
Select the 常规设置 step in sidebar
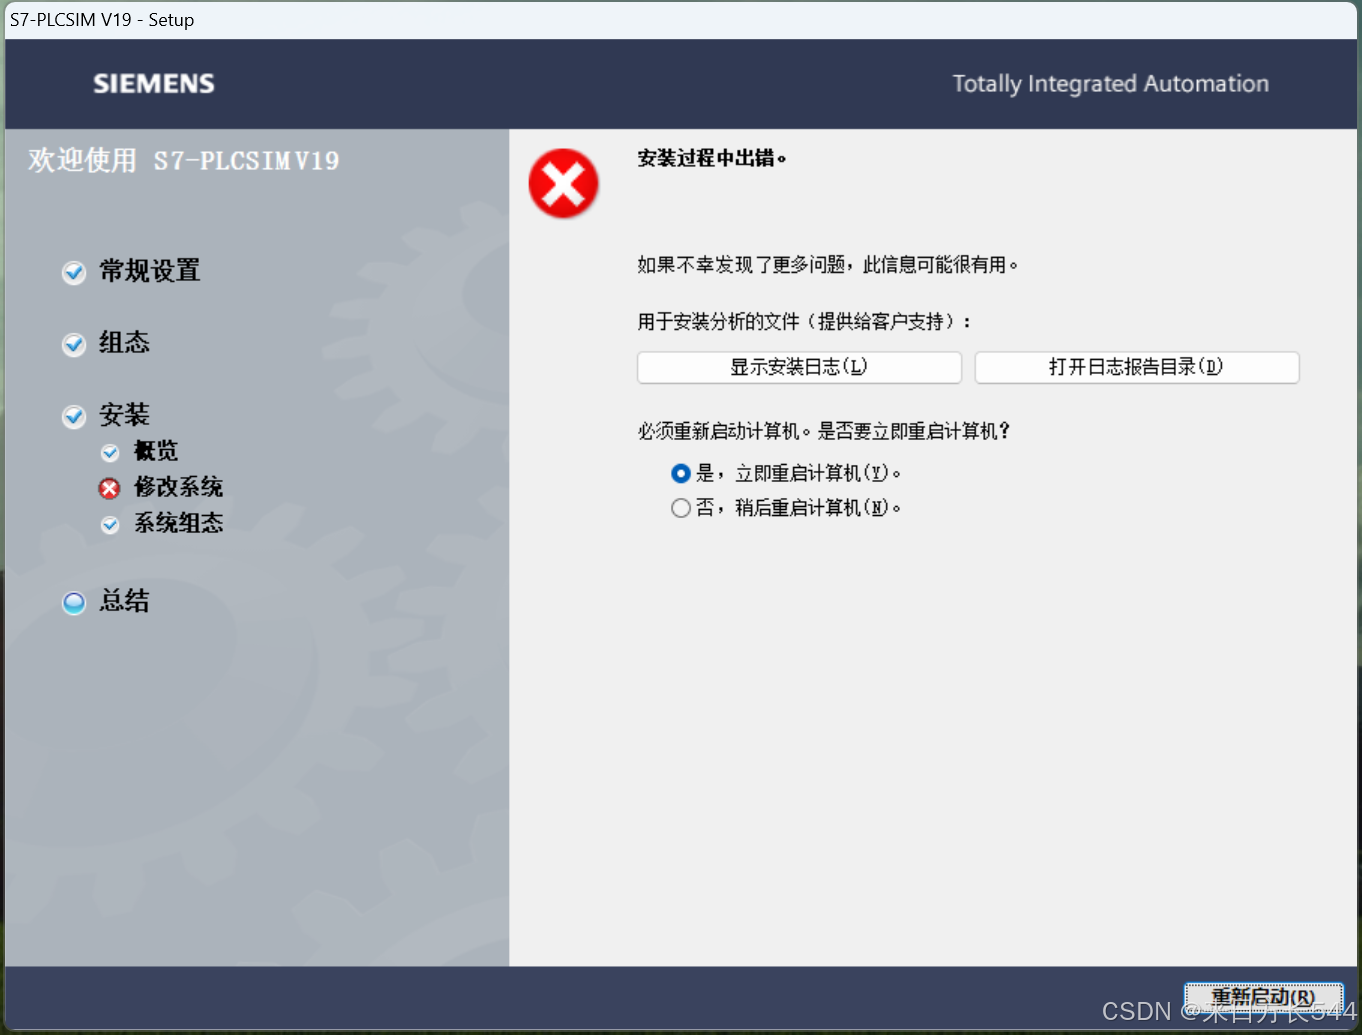point(150,271)
